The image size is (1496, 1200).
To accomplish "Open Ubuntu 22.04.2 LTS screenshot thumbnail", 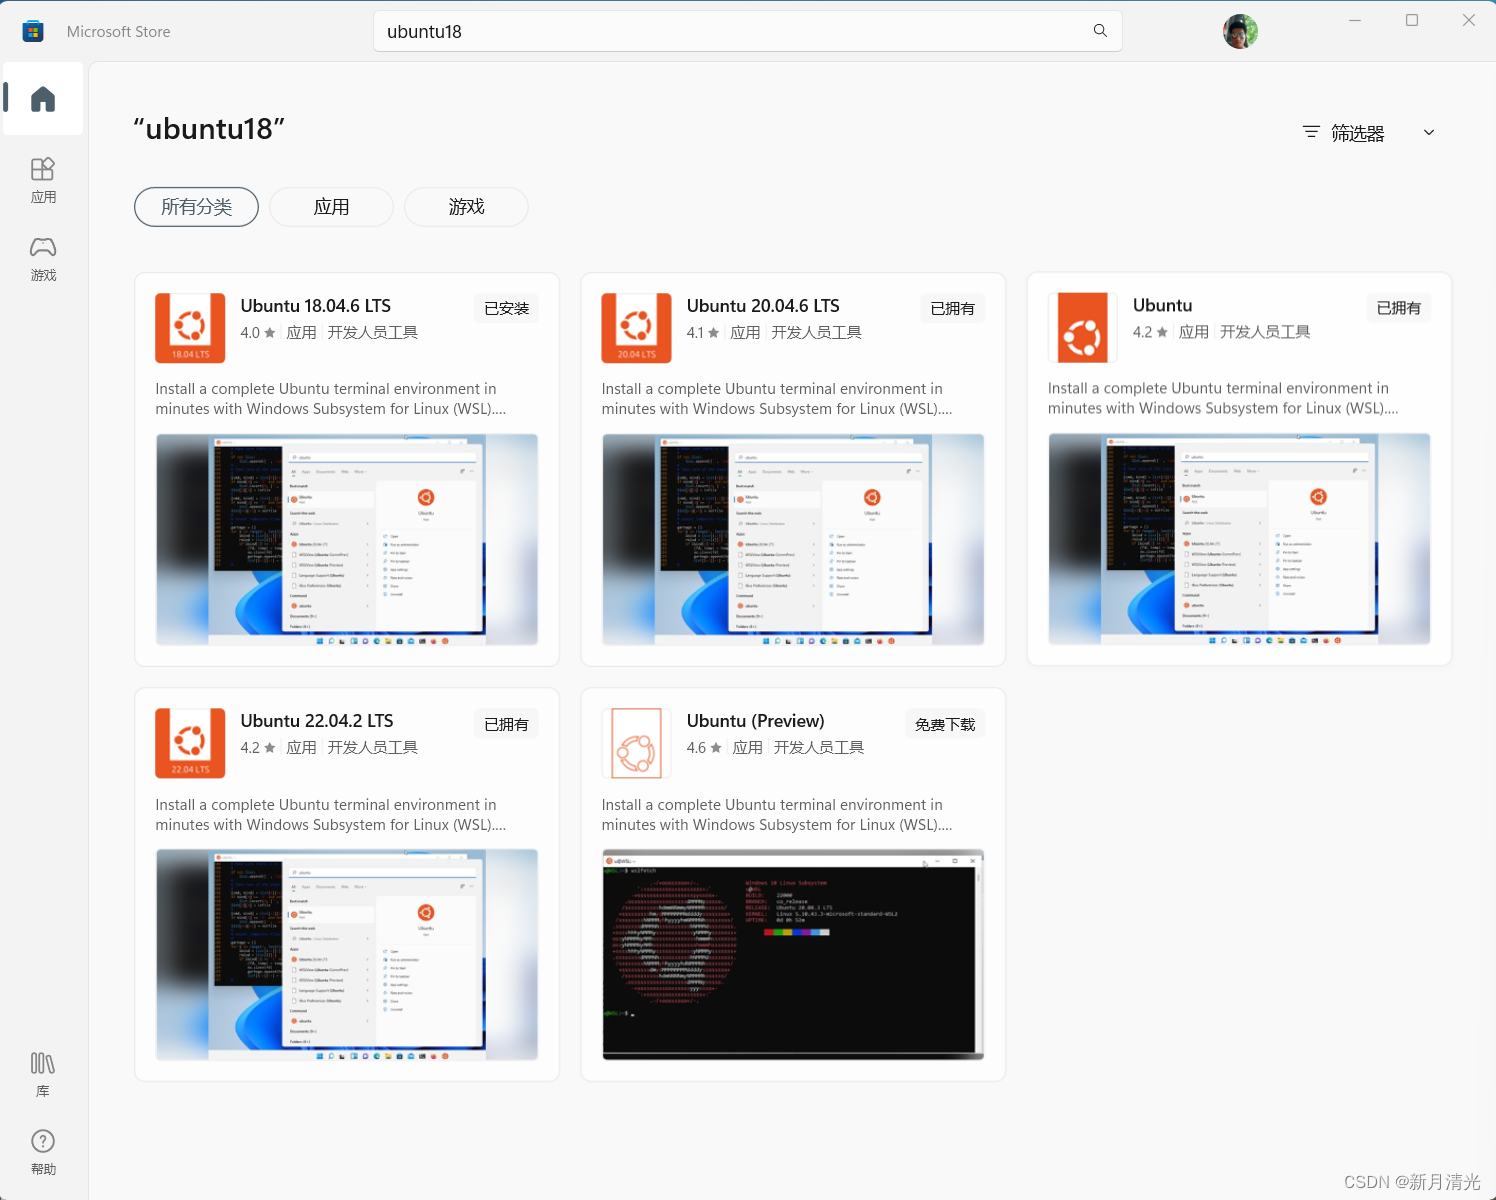I will [347, 954].
